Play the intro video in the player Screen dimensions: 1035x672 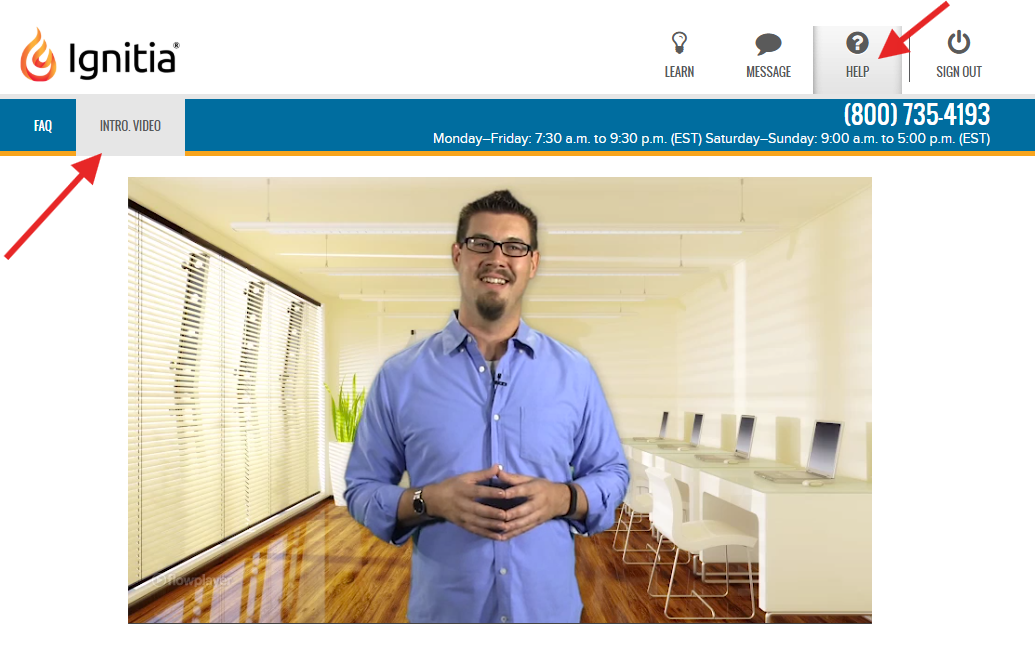(500, 400)
